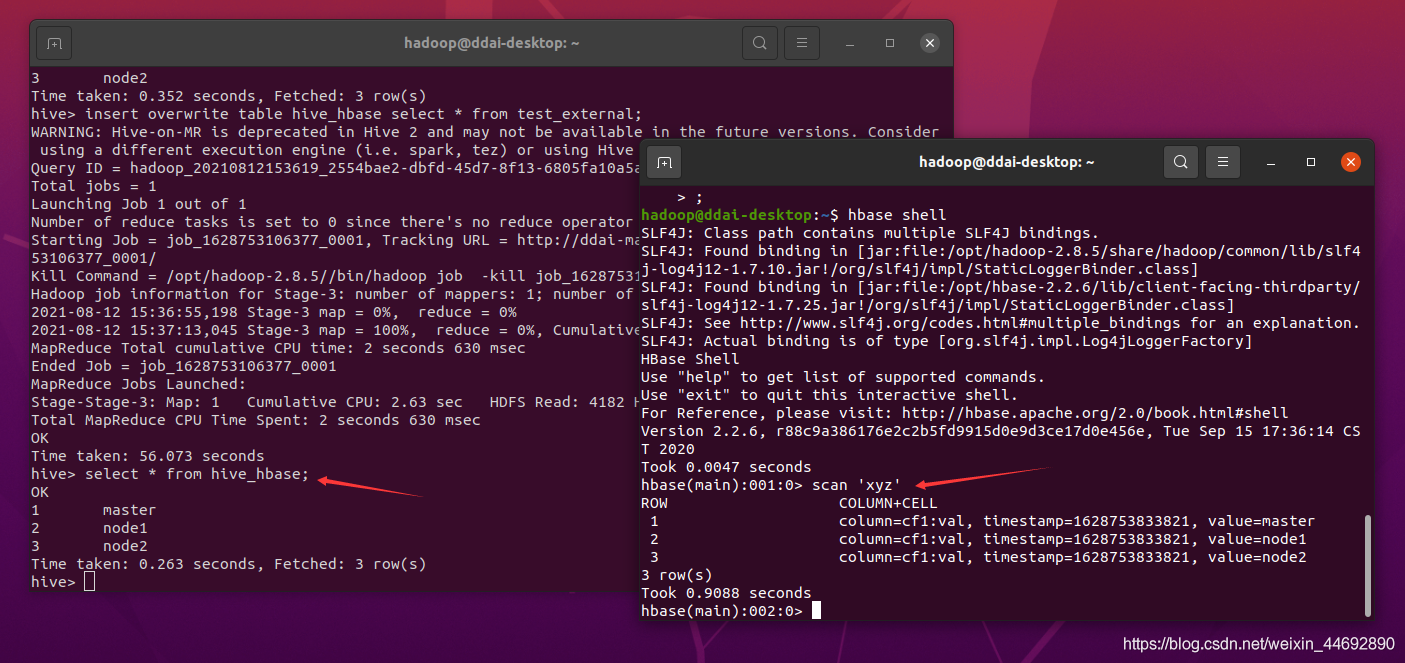This screenshot has width=1405, height=663.
Task: Click the hbase(main):002:0> prompt line
Action: [731, 611]
